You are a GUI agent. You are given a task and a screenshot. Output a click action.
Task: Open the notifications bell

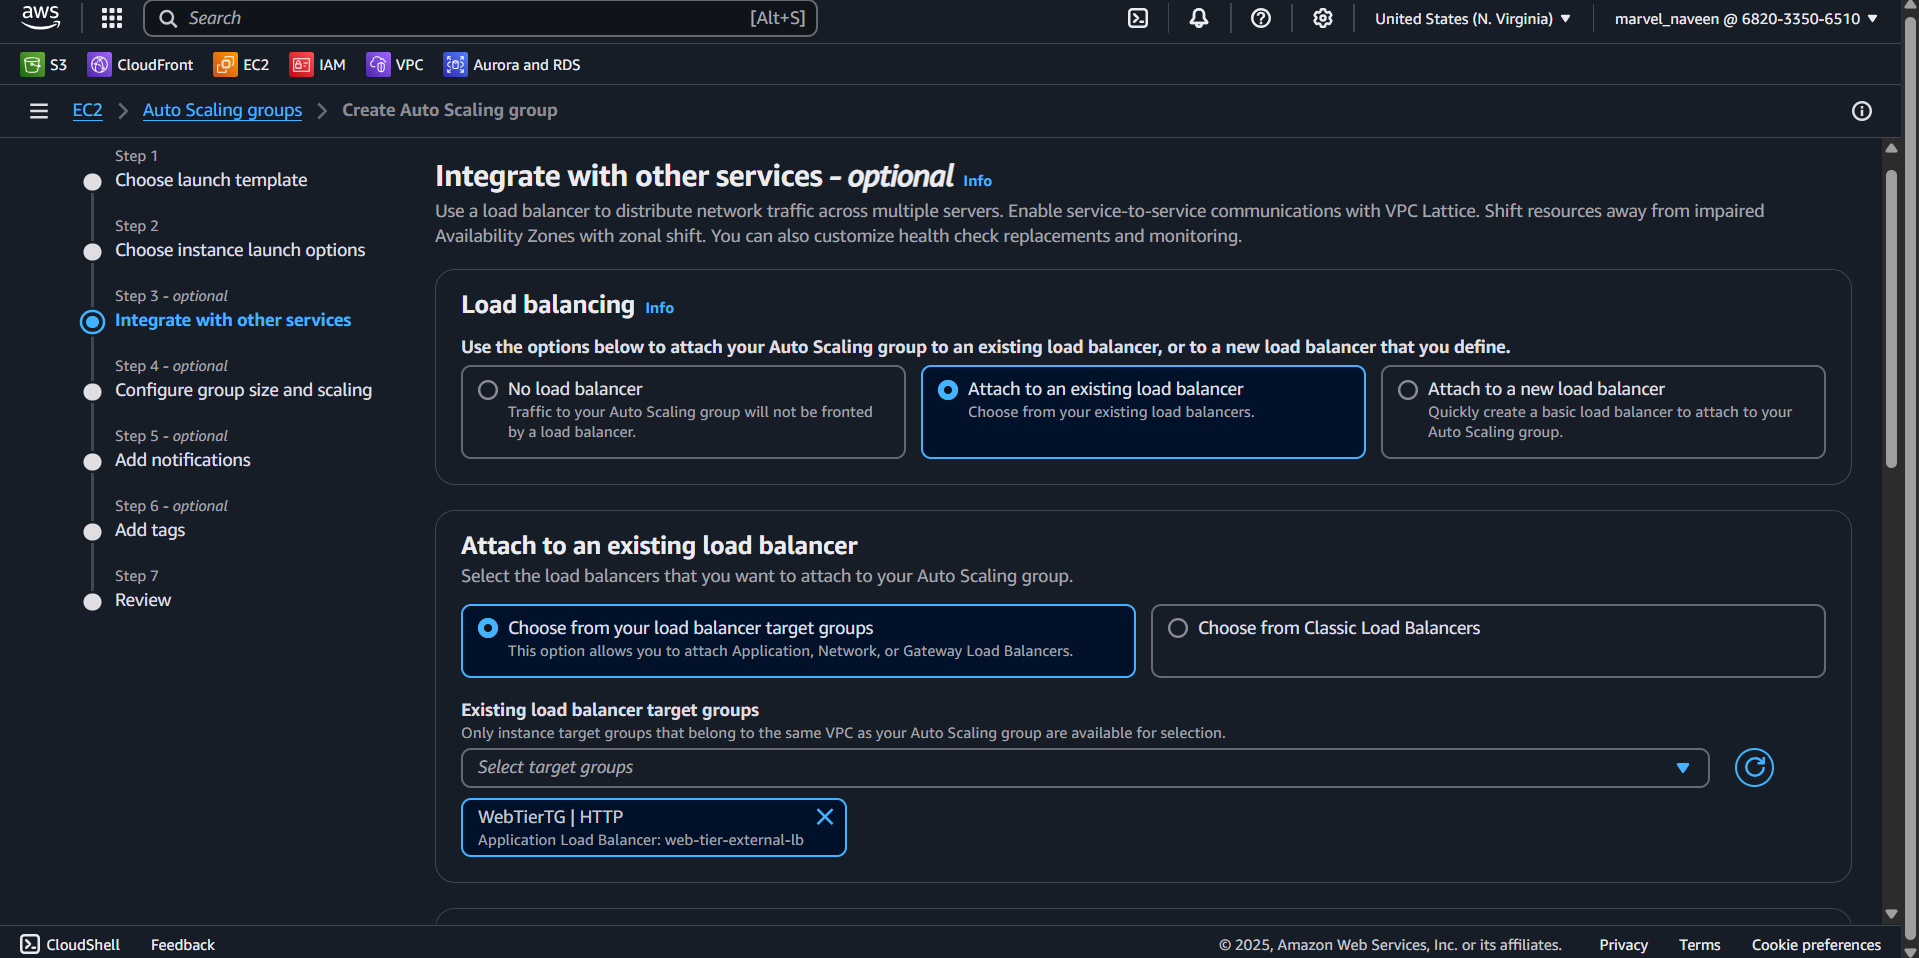click(1199, 18)
